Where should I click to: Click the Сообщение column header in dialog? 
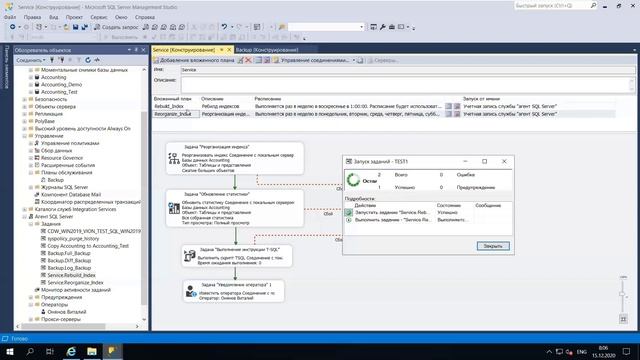click(x=488, y=205)
